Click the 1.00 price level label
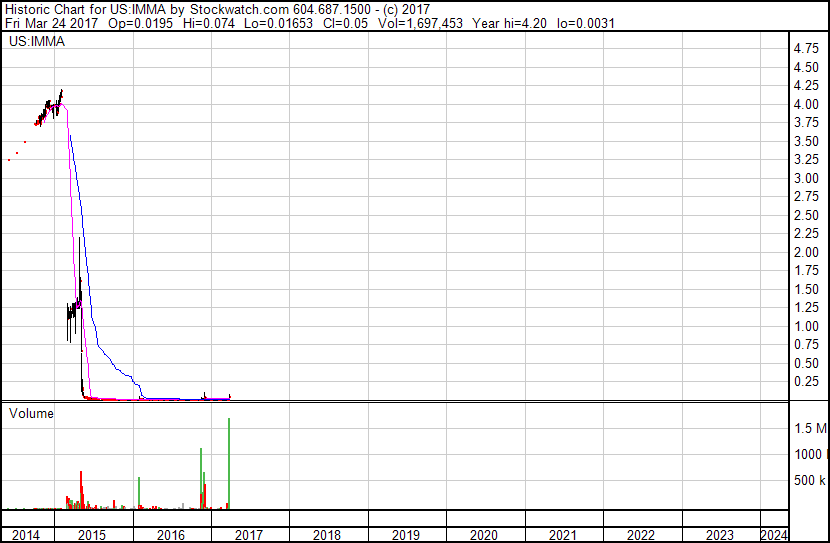This screenshot has width=830, height=543. click(806, 326)
